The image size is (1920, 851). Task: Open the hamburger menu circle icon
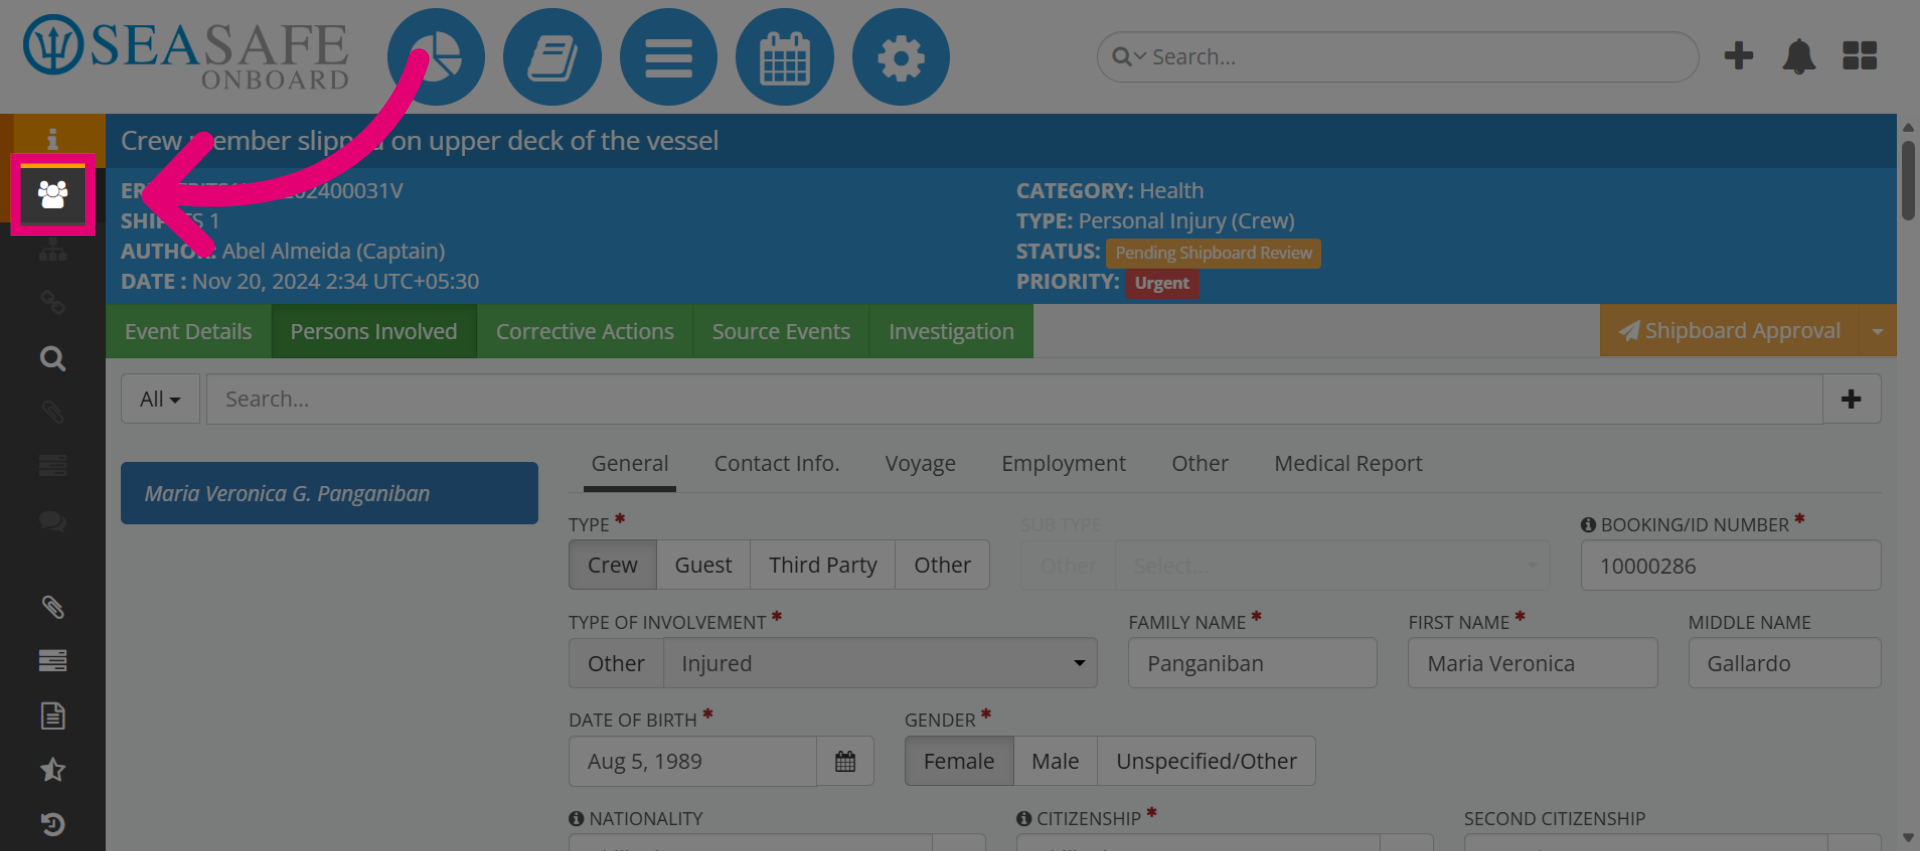pos(668,57)
